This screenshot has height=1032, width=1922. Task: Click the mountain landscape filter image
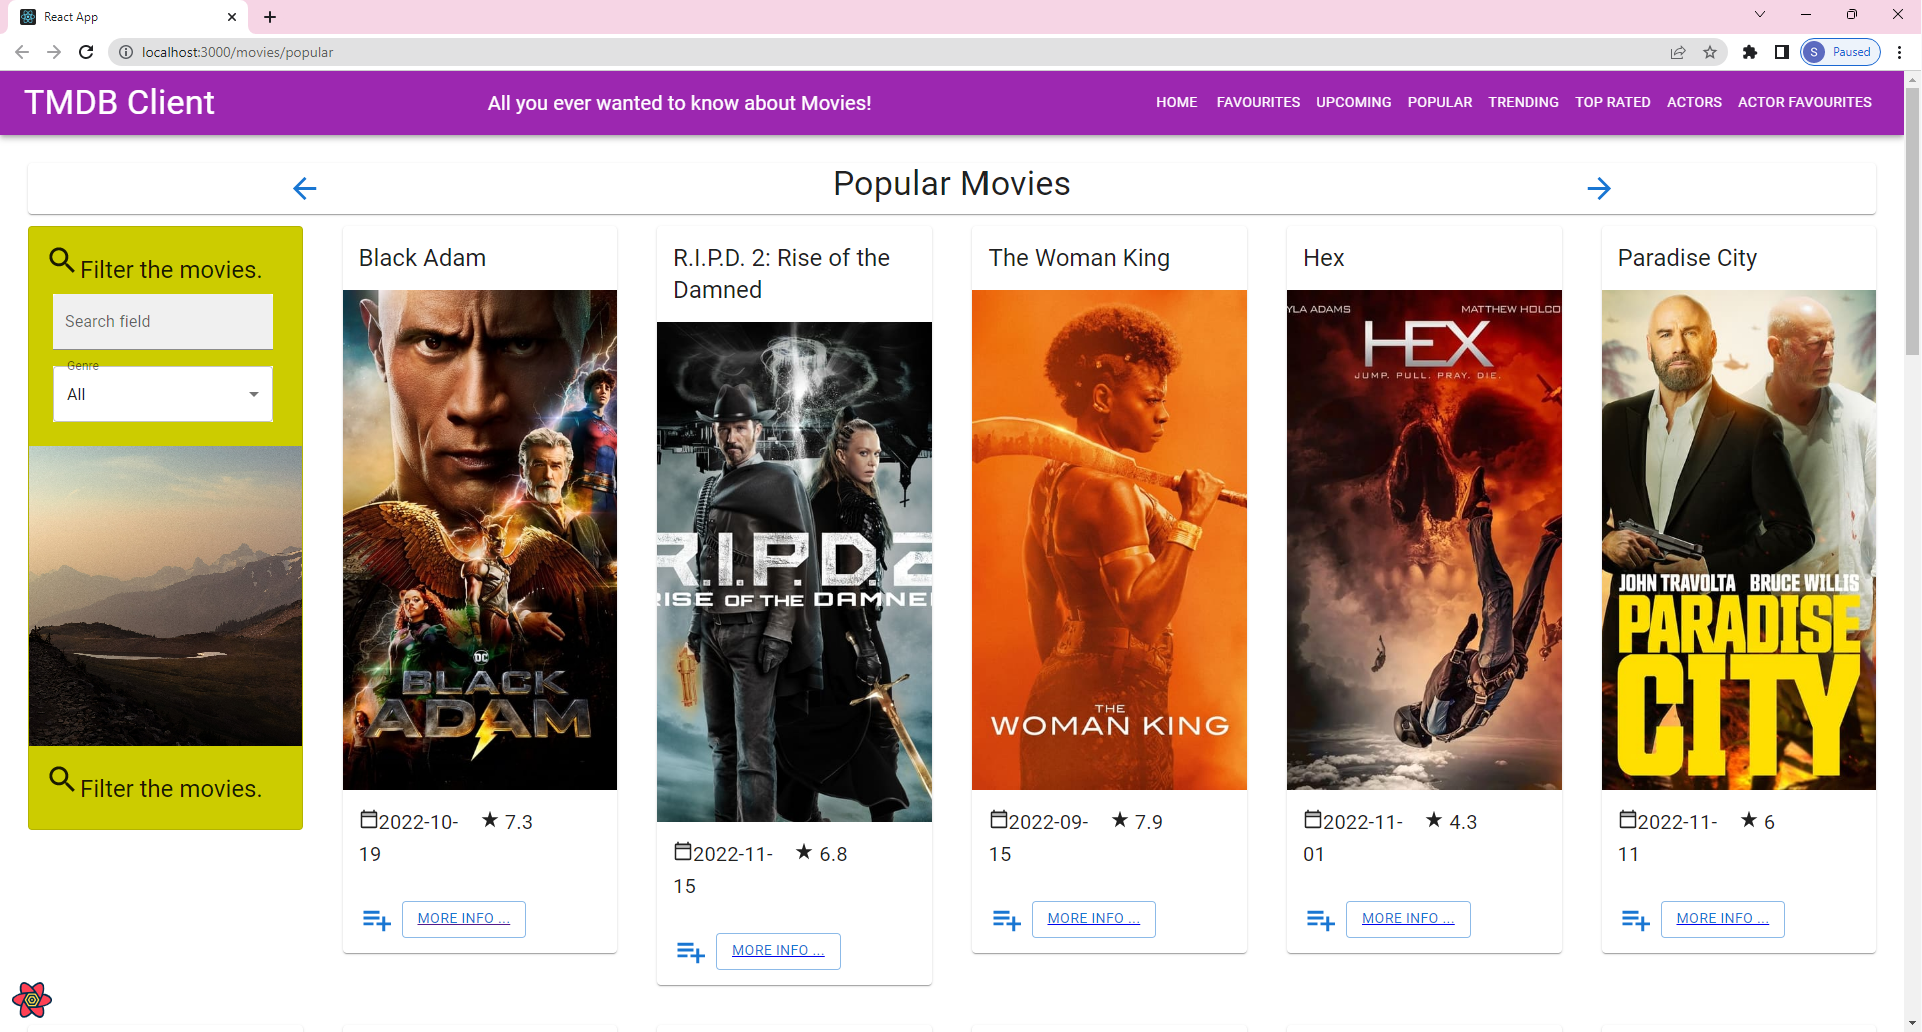[x=165, y=596]
